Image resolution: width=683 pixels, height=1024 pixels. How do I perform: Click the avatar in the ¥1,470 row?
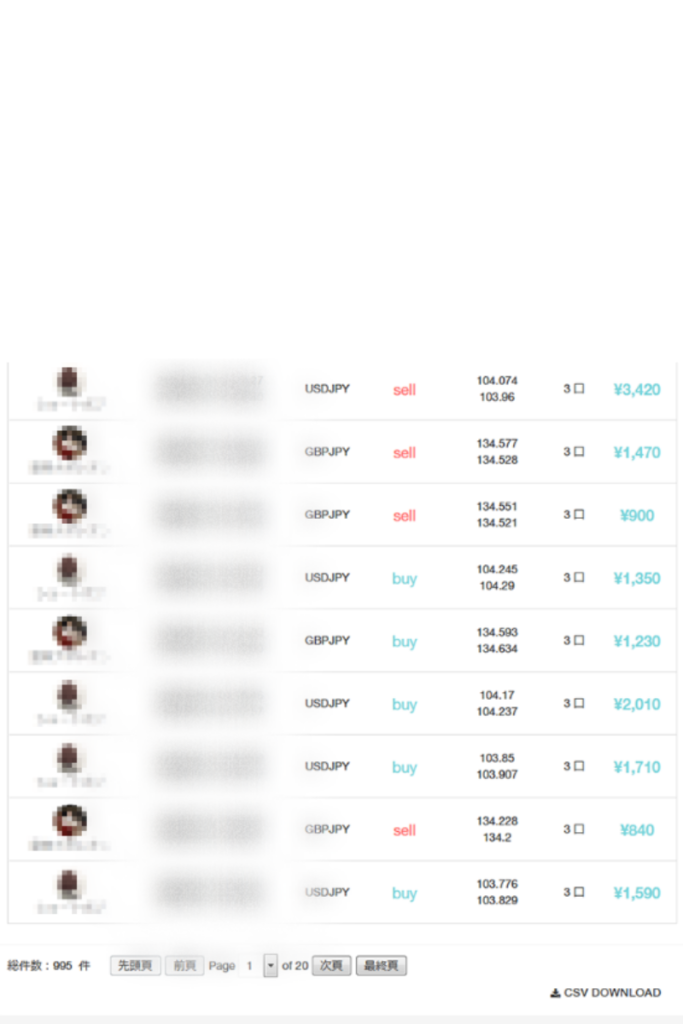69,443
